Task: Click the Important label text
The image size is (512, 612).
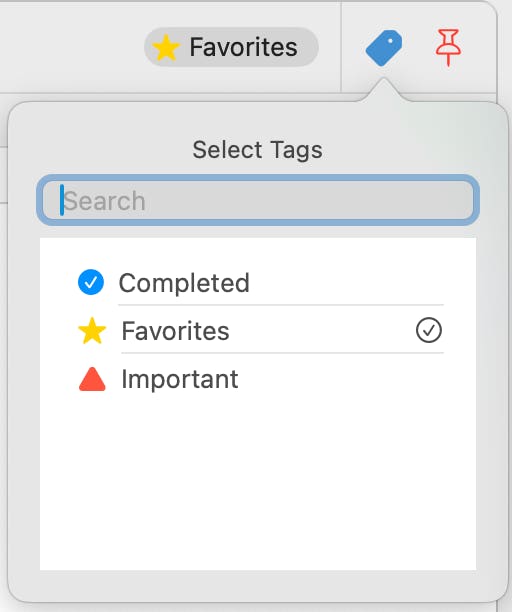Action: (180, 379)
